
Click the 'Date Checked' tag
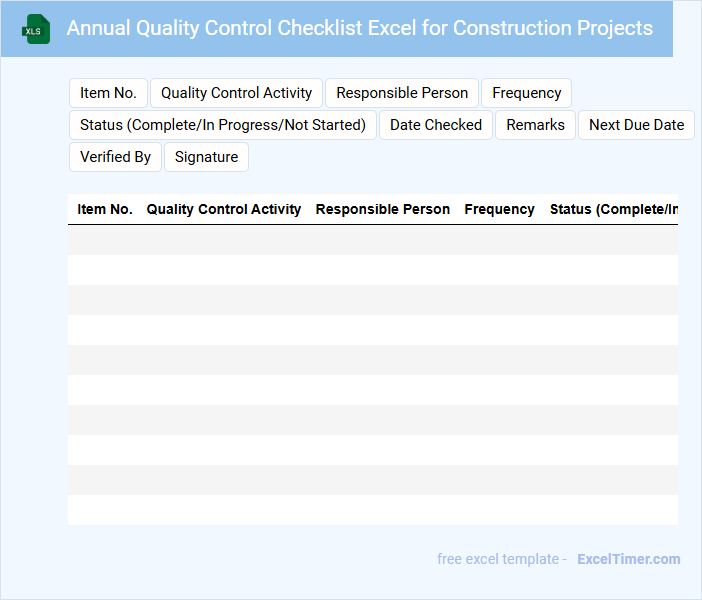pyautogui.click(x=436, y=125)
